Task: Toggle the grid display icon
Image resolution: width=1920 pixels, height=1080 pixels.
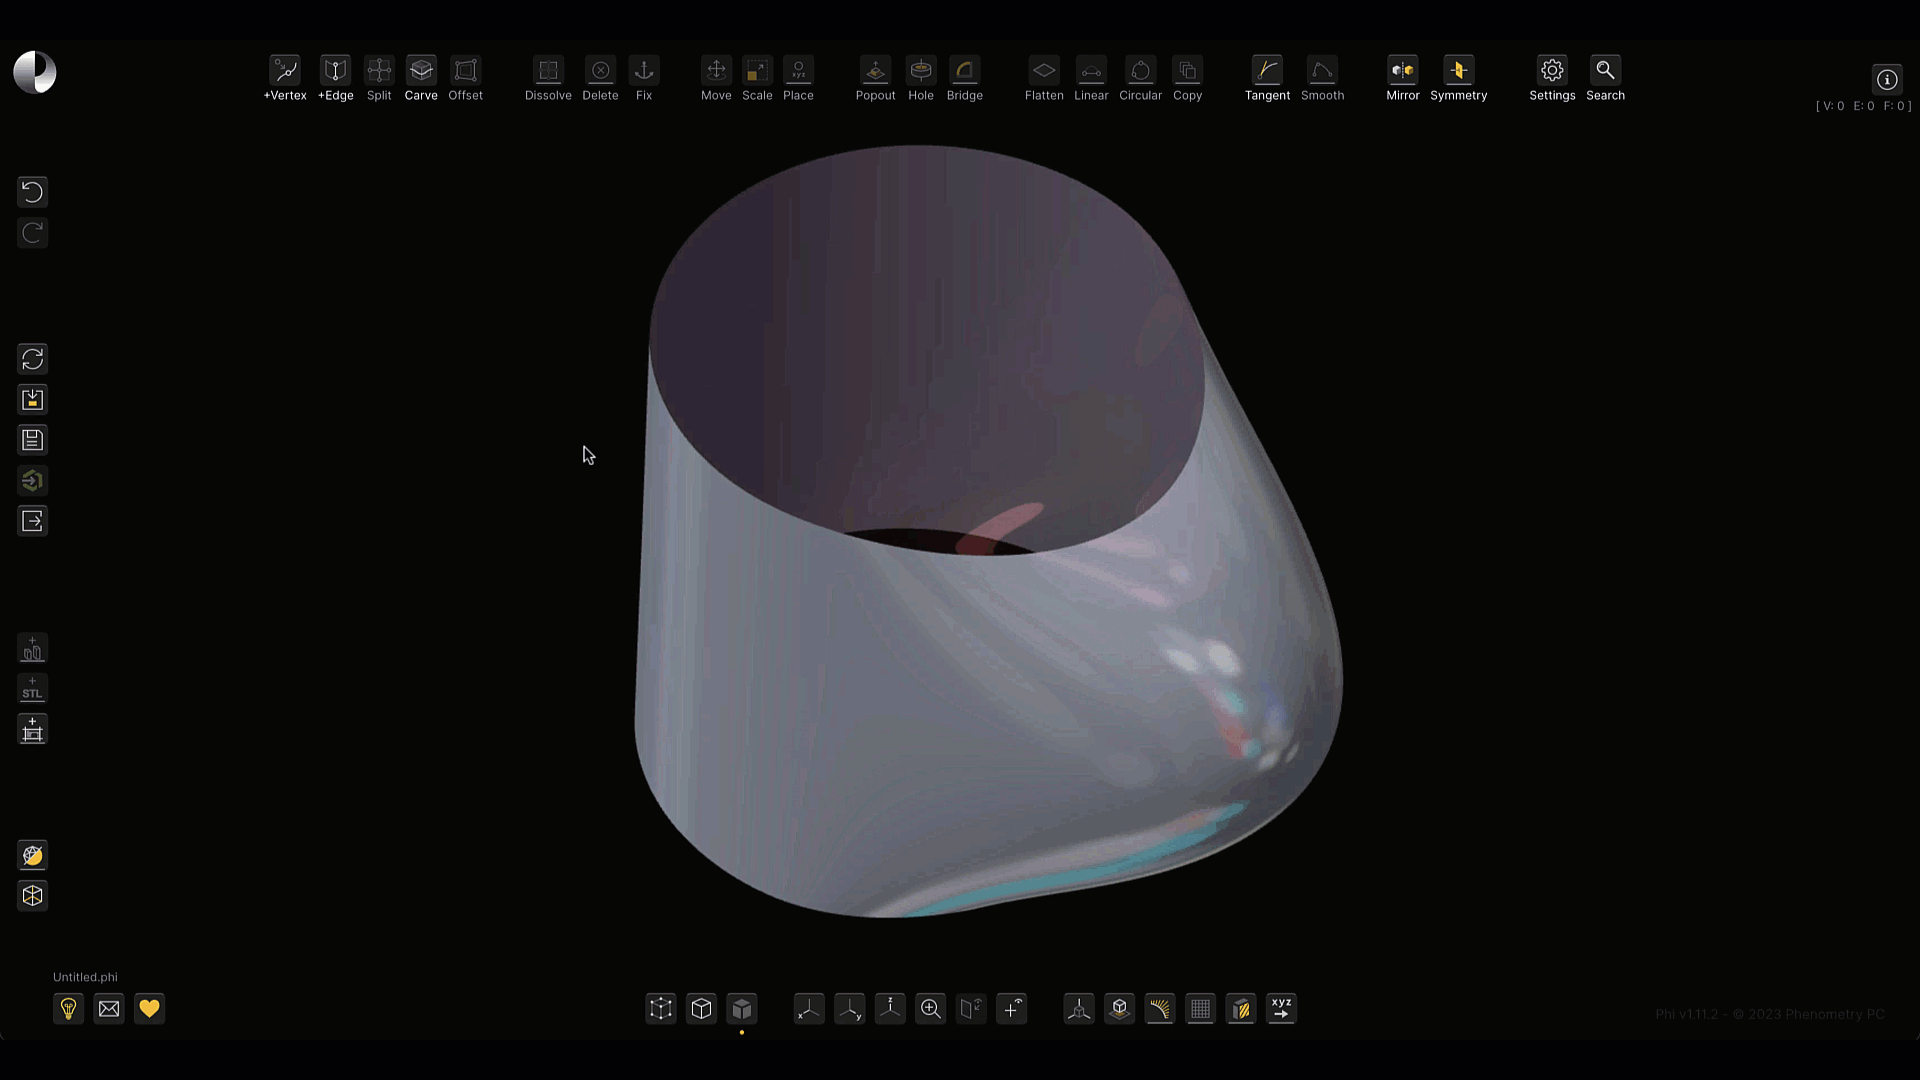Action: tap(1200, 1009)
